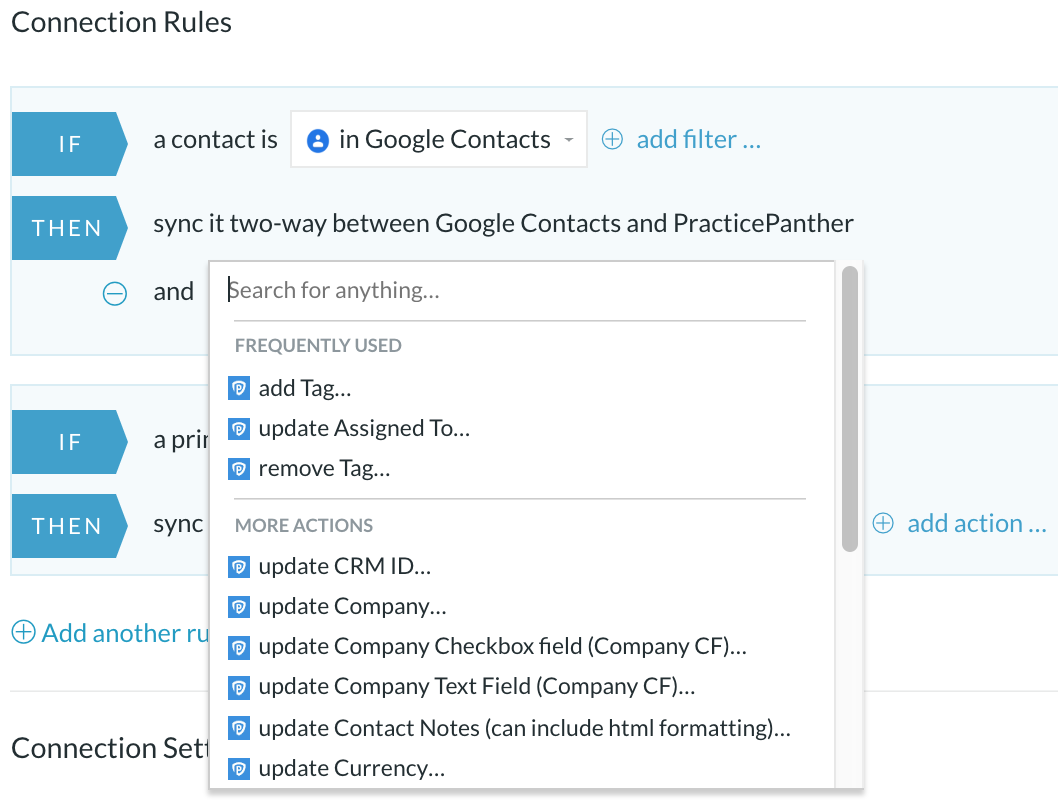Choose 'update CRM ID...' option
The width and height of the screenshot is (1058, 802).
click(x=345, y=567)
